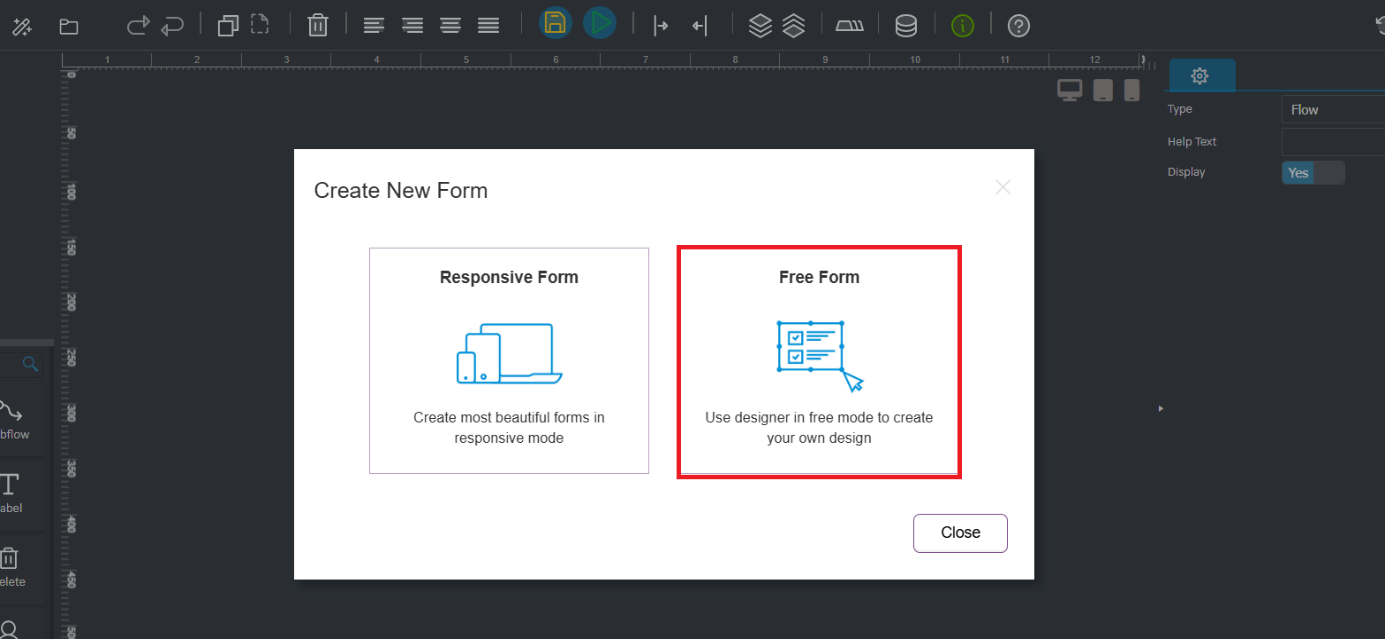The height and width of the screenshot is (639, 1385).
Task: Click the Help Text input field
Action: pyautogui.click(x=1333, y=142)
